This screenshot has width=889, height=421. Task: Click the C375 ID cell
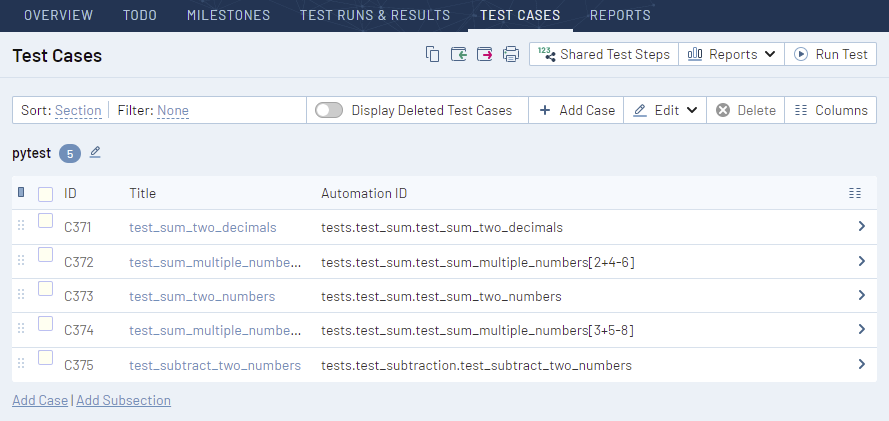click(78, 365)
